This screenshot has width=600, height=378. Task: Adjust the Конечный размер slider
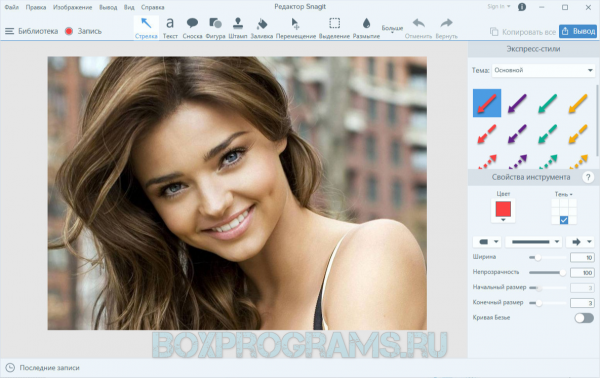548,303
